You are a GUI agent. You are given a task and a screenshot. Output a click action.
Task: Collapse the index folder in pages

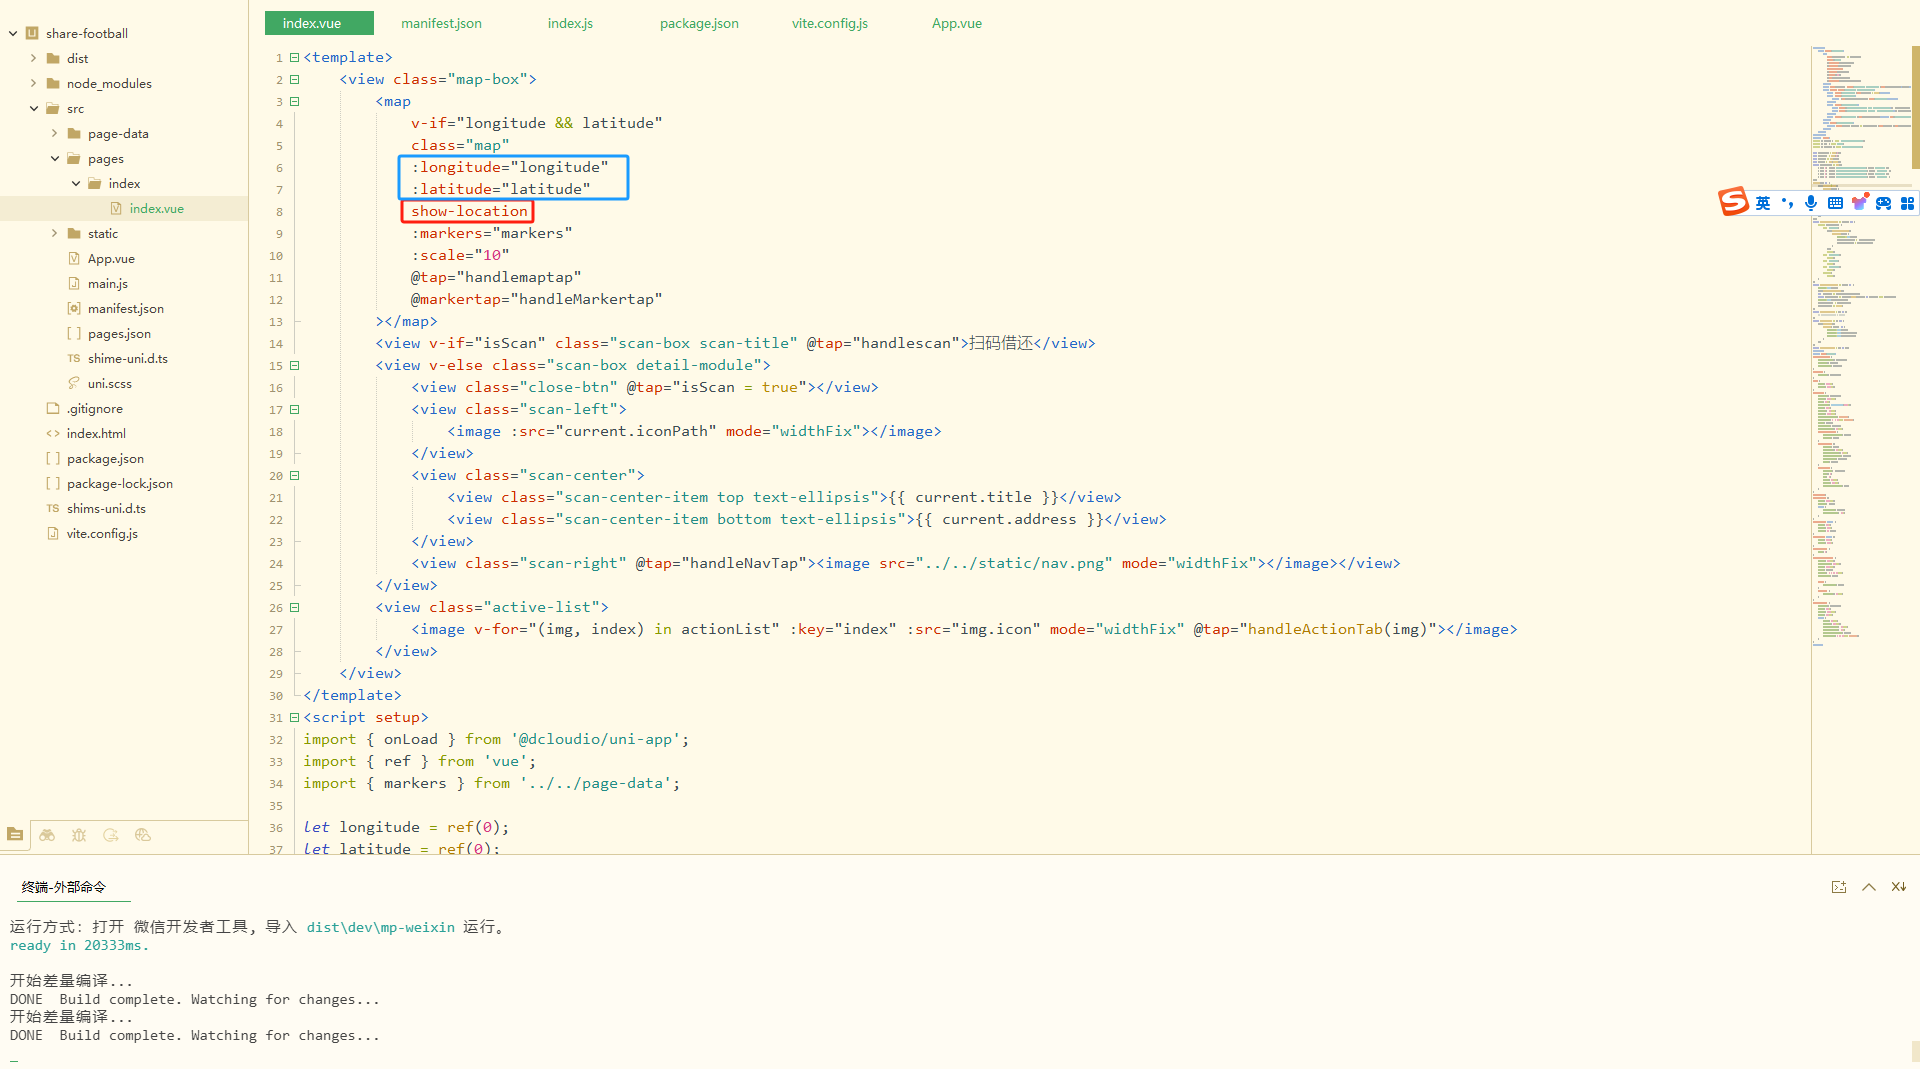[x=76, y=183]
